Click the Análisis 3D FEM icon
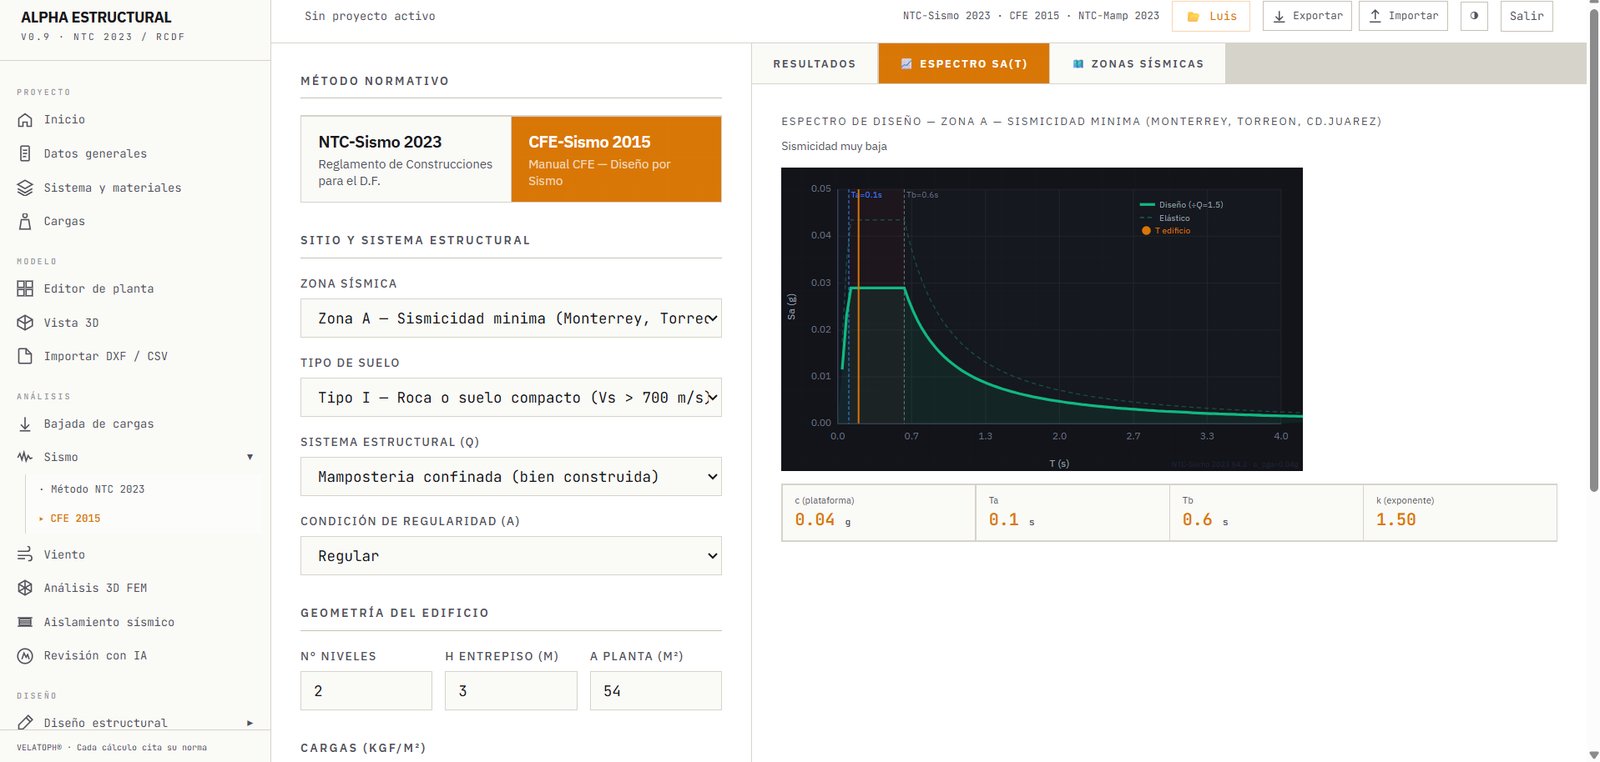Viewport: 1600px width, 762px height. pyautogui.click(x=25, y=588)
